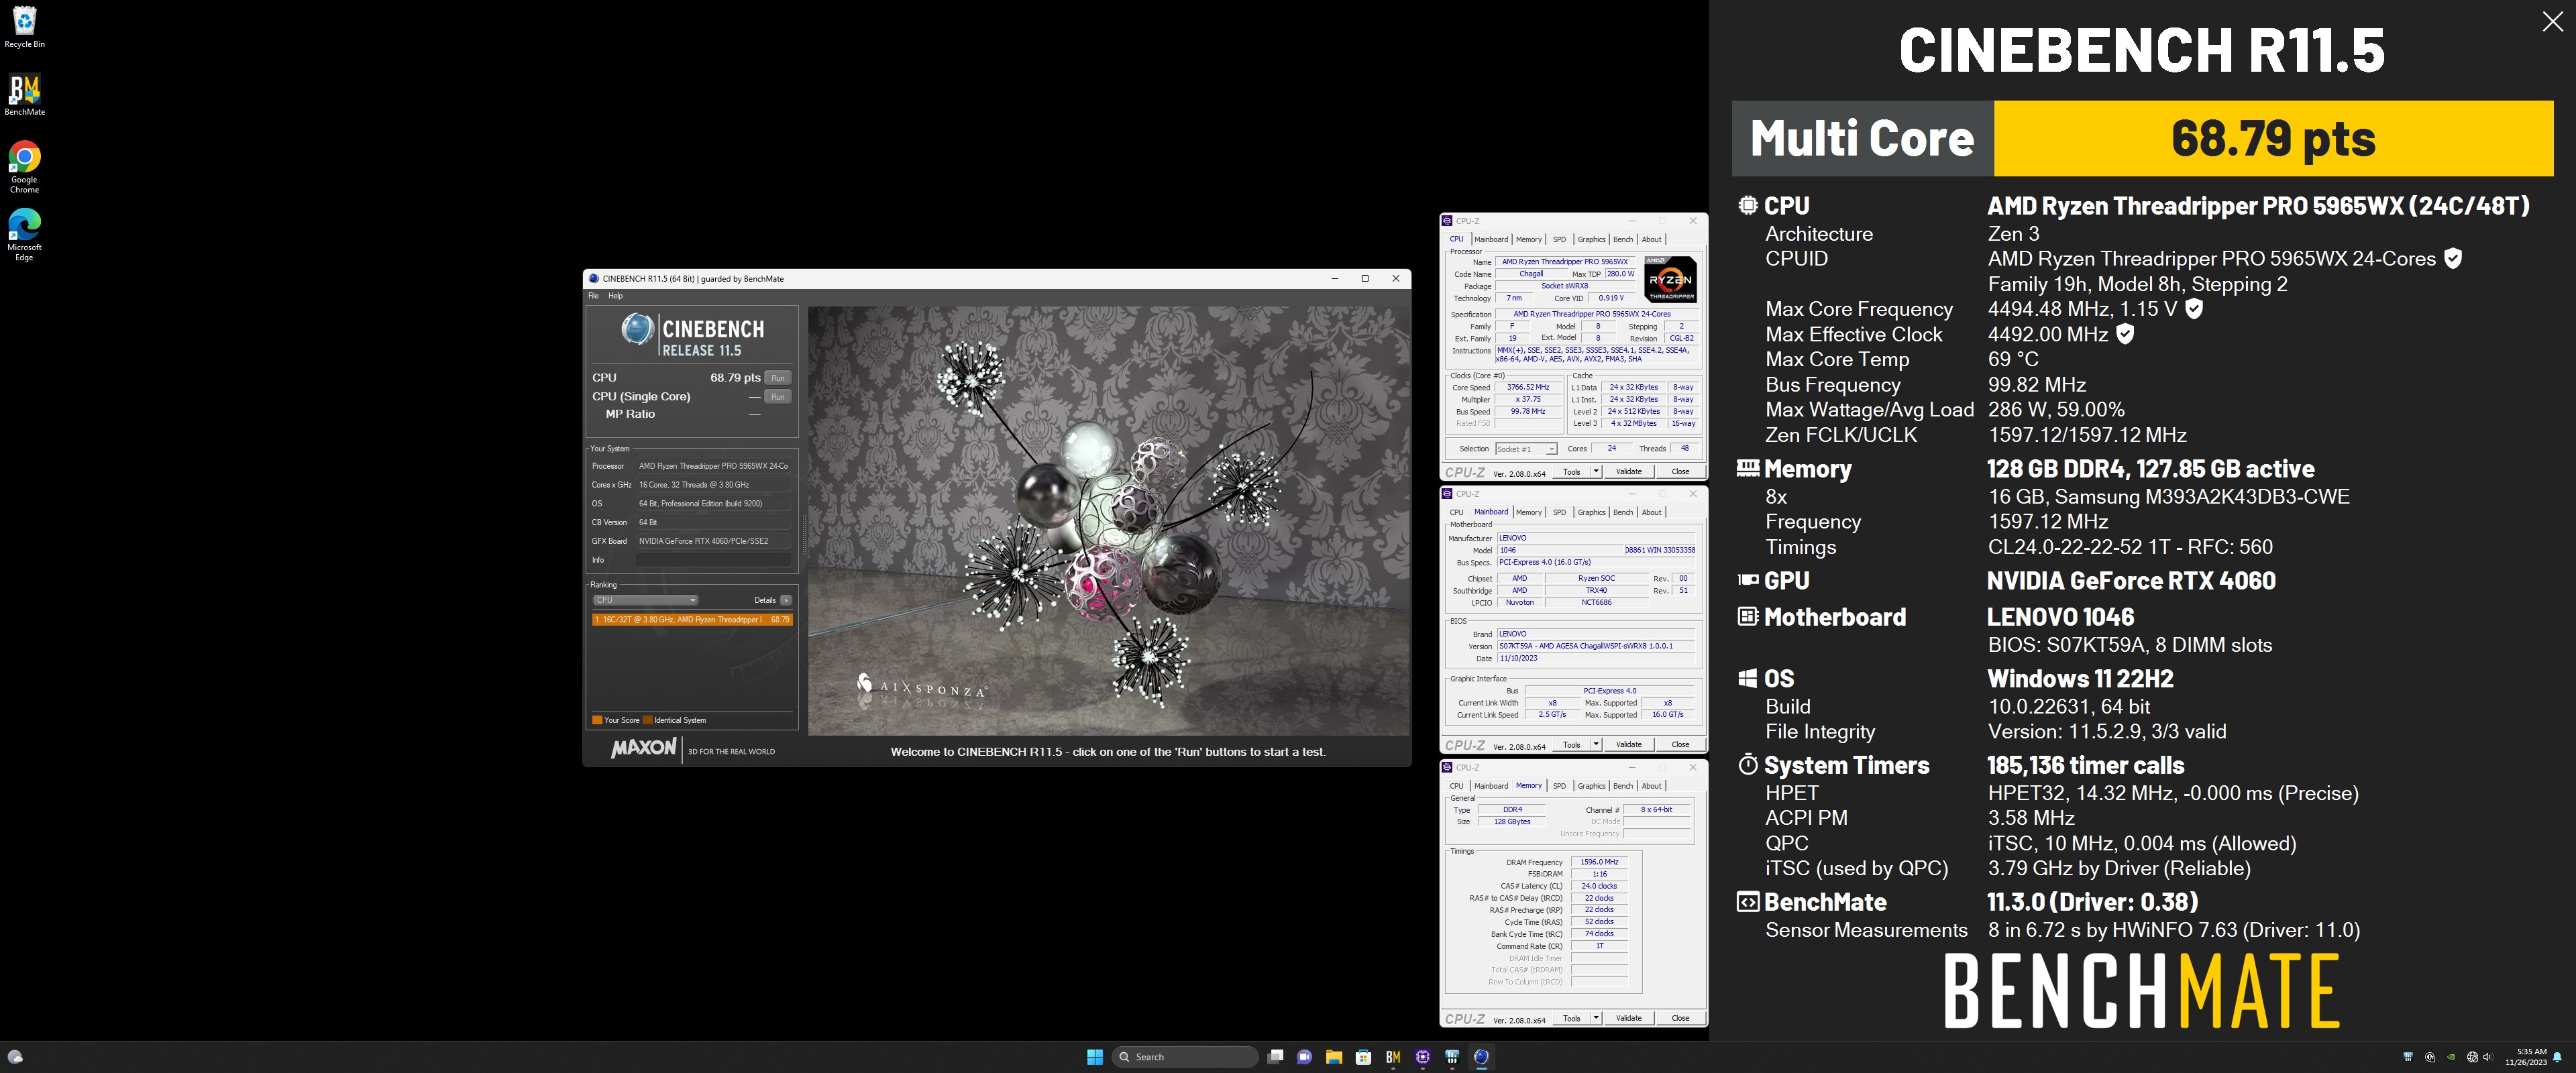Click 'NVIDIA GeForce RTX 4060/PCIe/SSE2' GFX Board value
Screen dimensions: 2576x1073
pos(713,541)
